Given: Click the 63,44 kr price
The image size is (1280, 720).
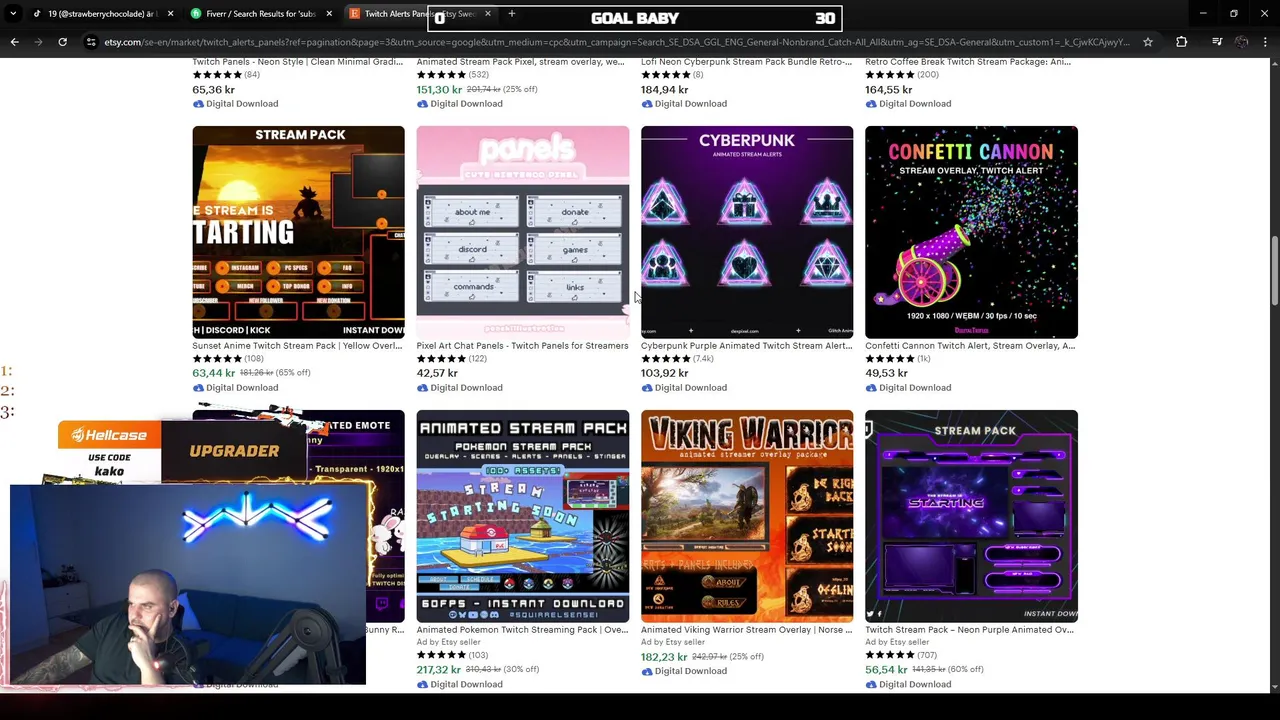Looking at the screenshot, I should [x=213, y=373].
